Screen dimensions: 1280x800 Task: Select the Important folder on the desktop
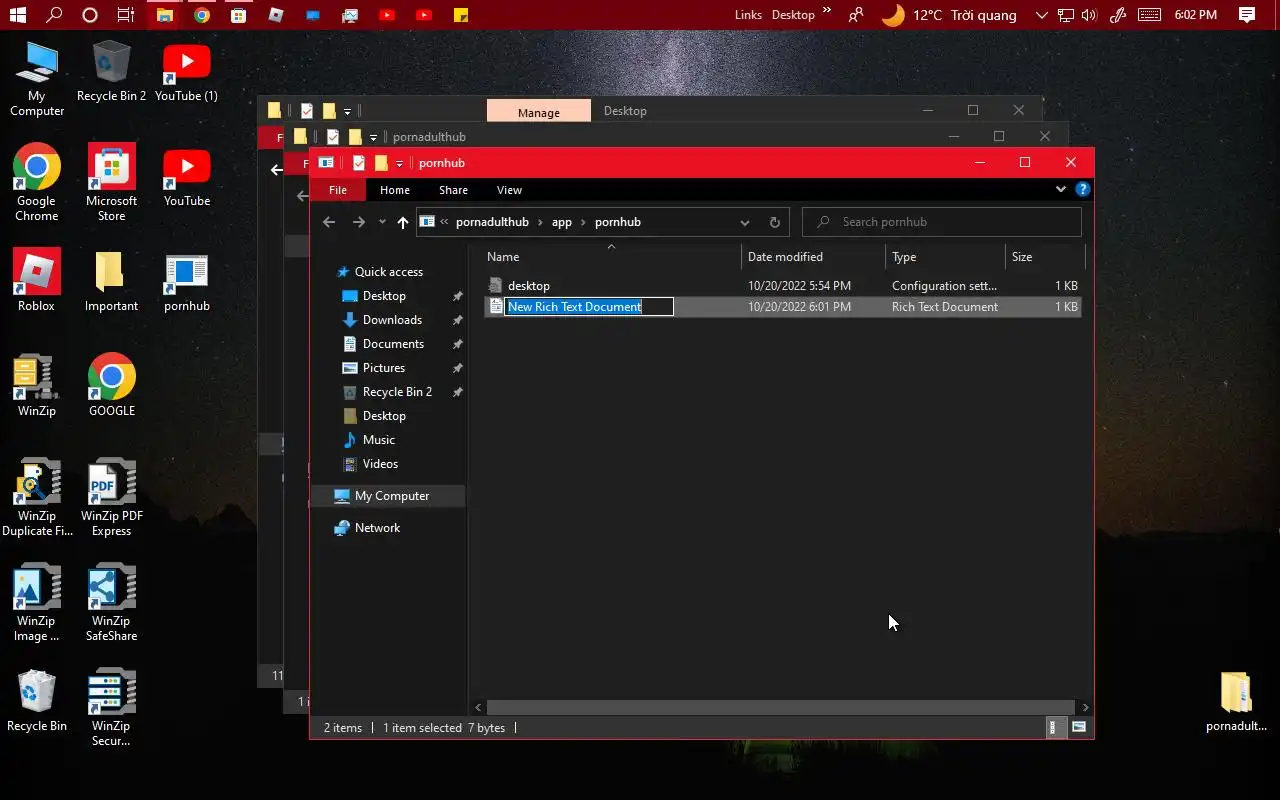111,281
